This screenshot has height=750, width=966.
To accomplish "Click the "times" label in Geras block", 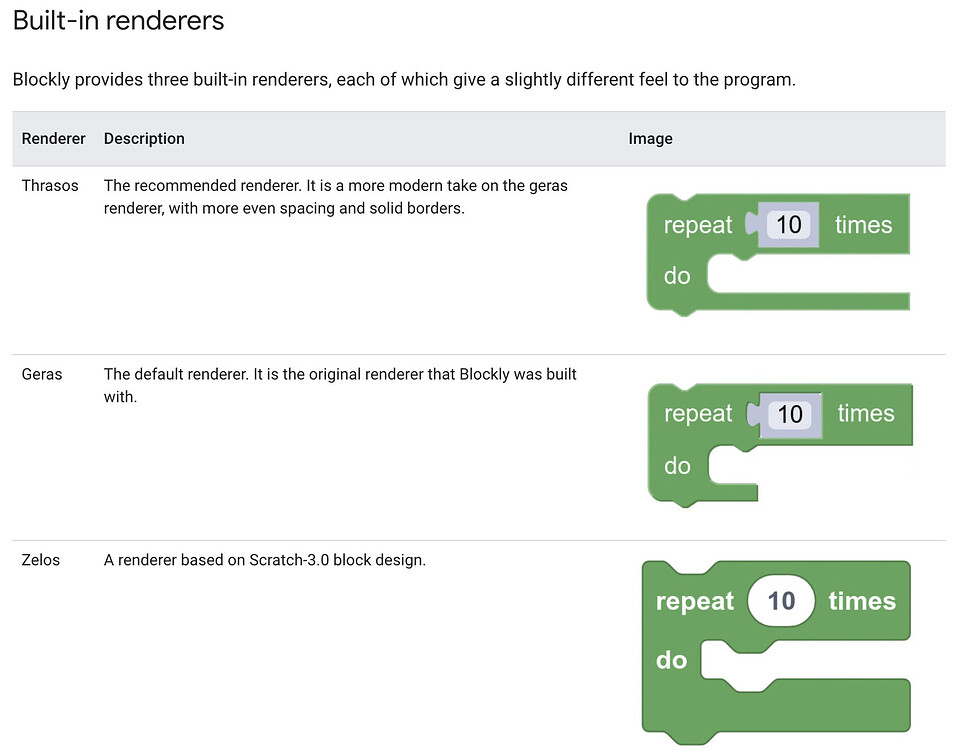I will 866,414.
